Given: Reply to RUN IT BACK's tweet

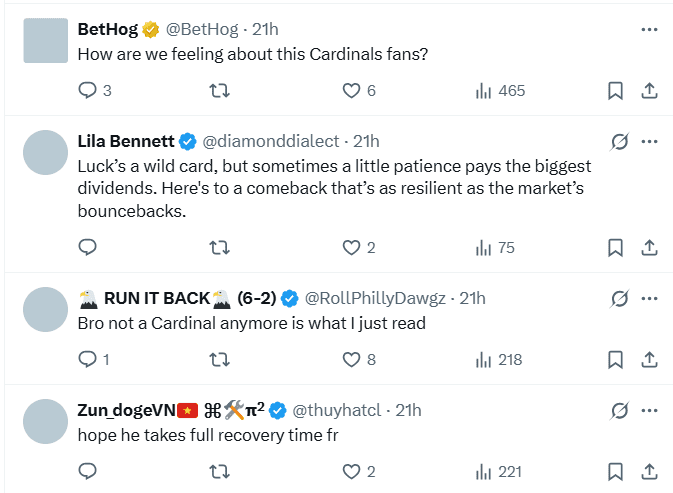Looking at the screenshot, I should pyautogui.click(x=87, y=359).
